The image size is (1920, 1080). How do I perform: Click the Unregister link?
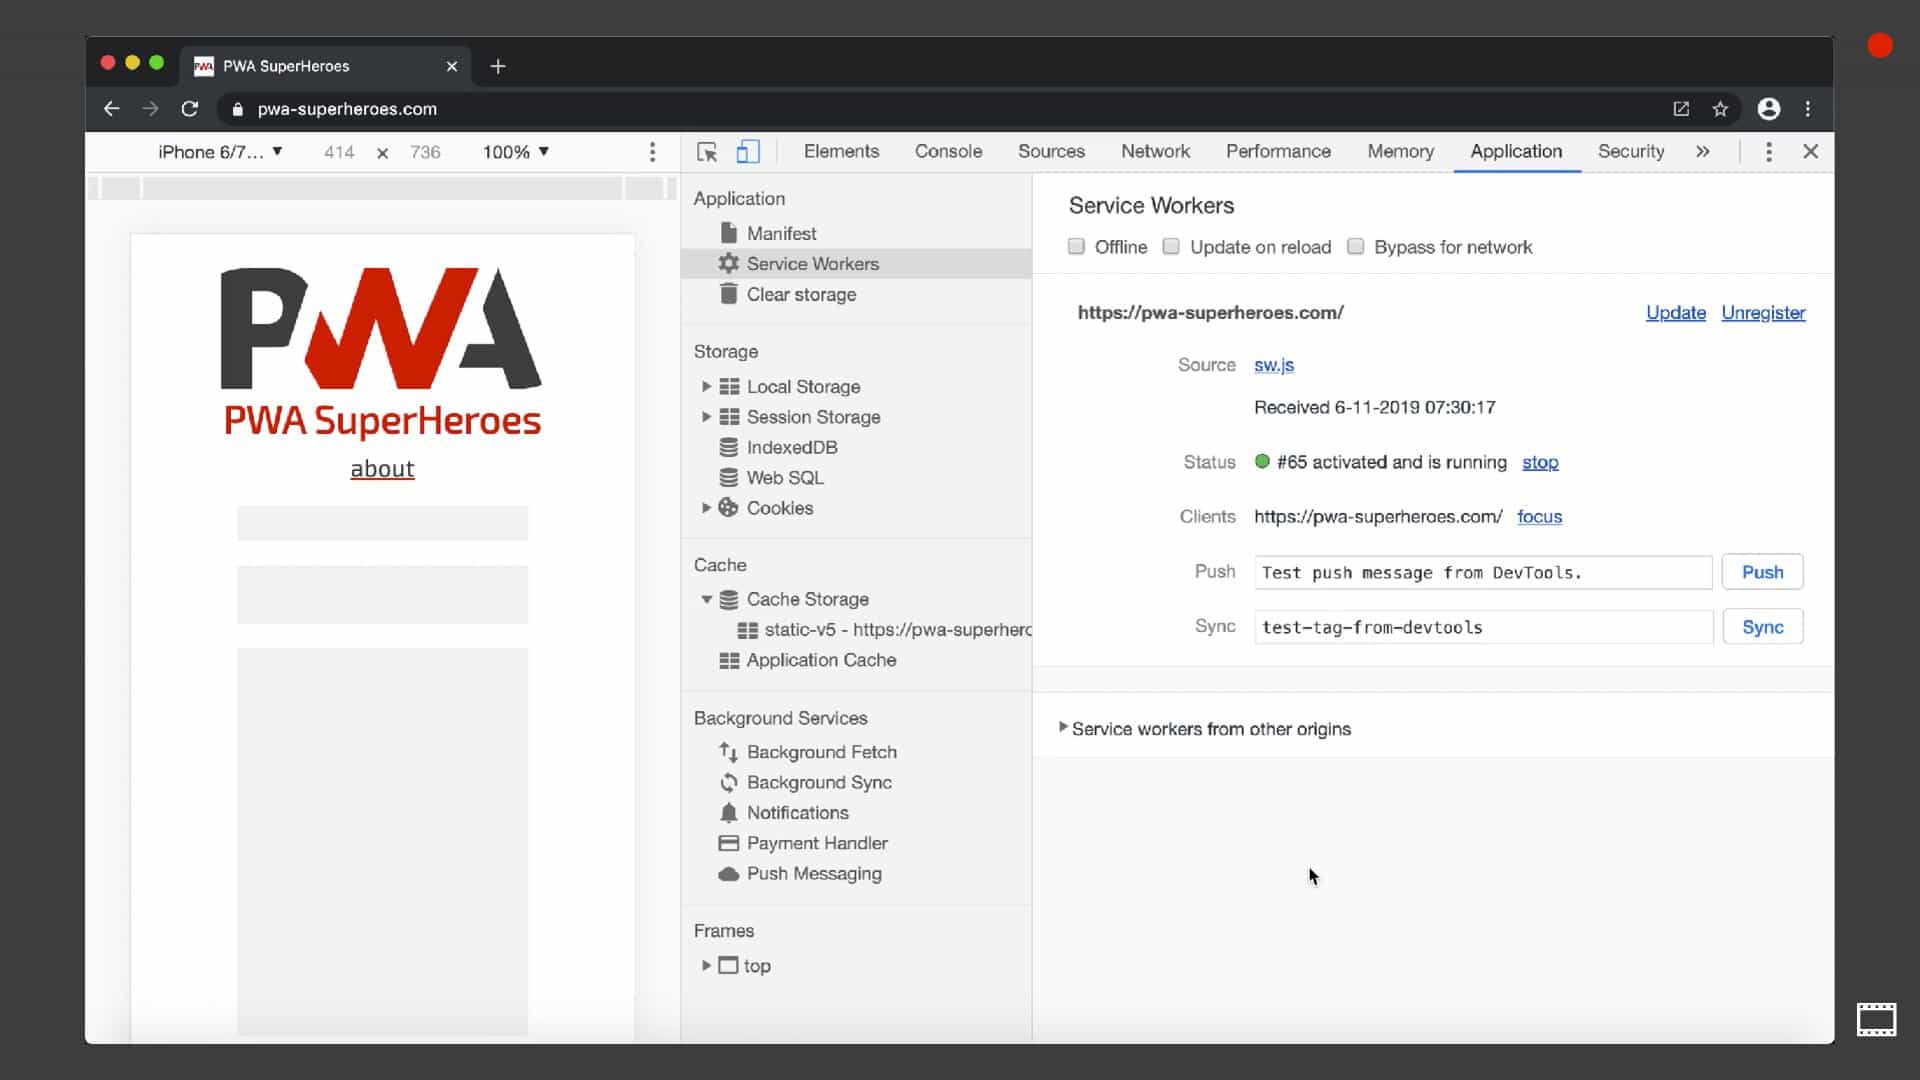tap(1763, 313)
